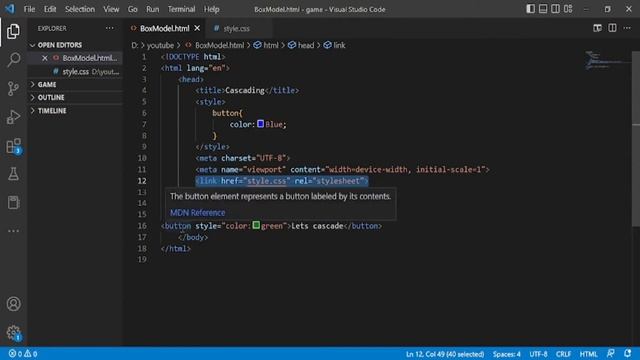The image size is (640, 360).
Task: Open MDN Reference link in hover tooltip
Action: (198, 213)
